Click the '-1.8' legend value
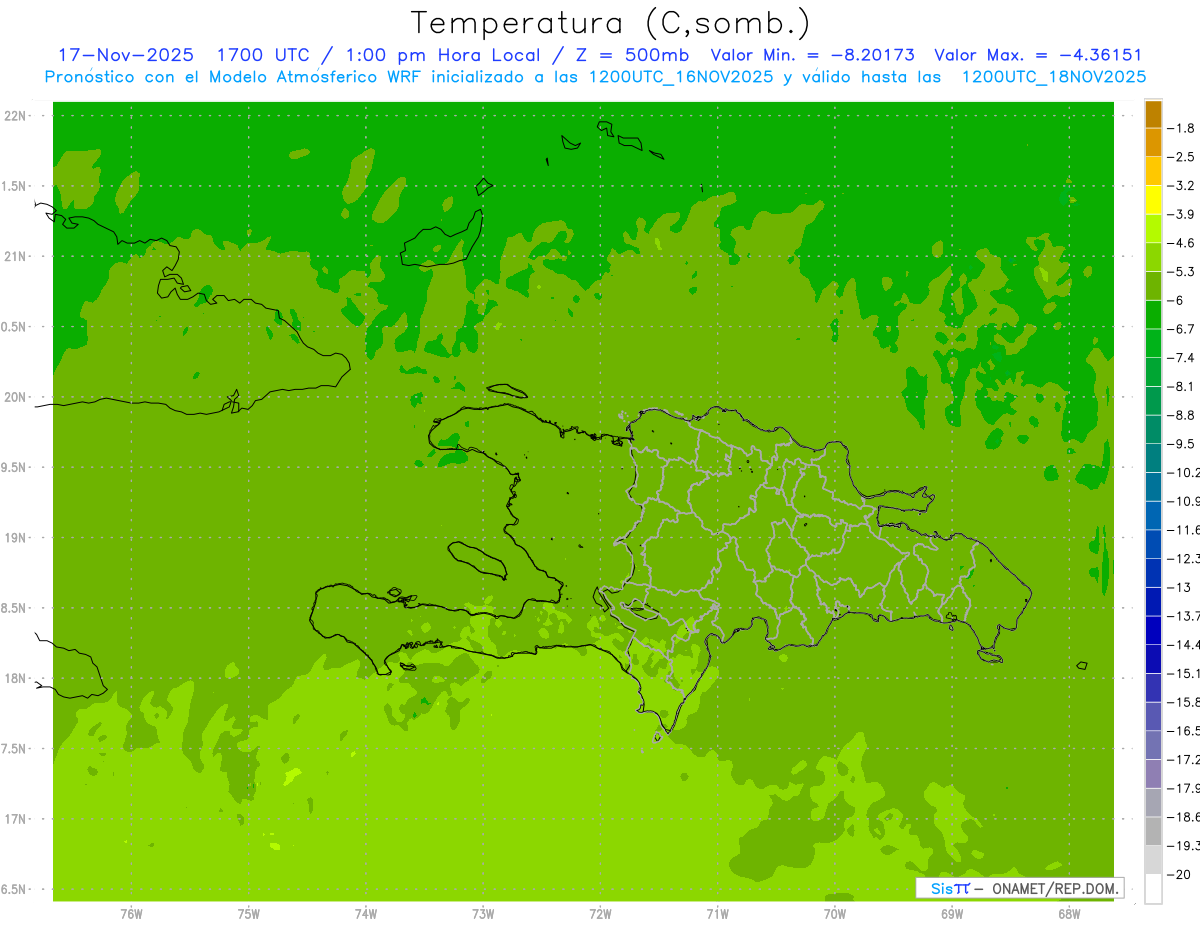The height and width of the screenshot is (927, 1200). coord(1182,128)
